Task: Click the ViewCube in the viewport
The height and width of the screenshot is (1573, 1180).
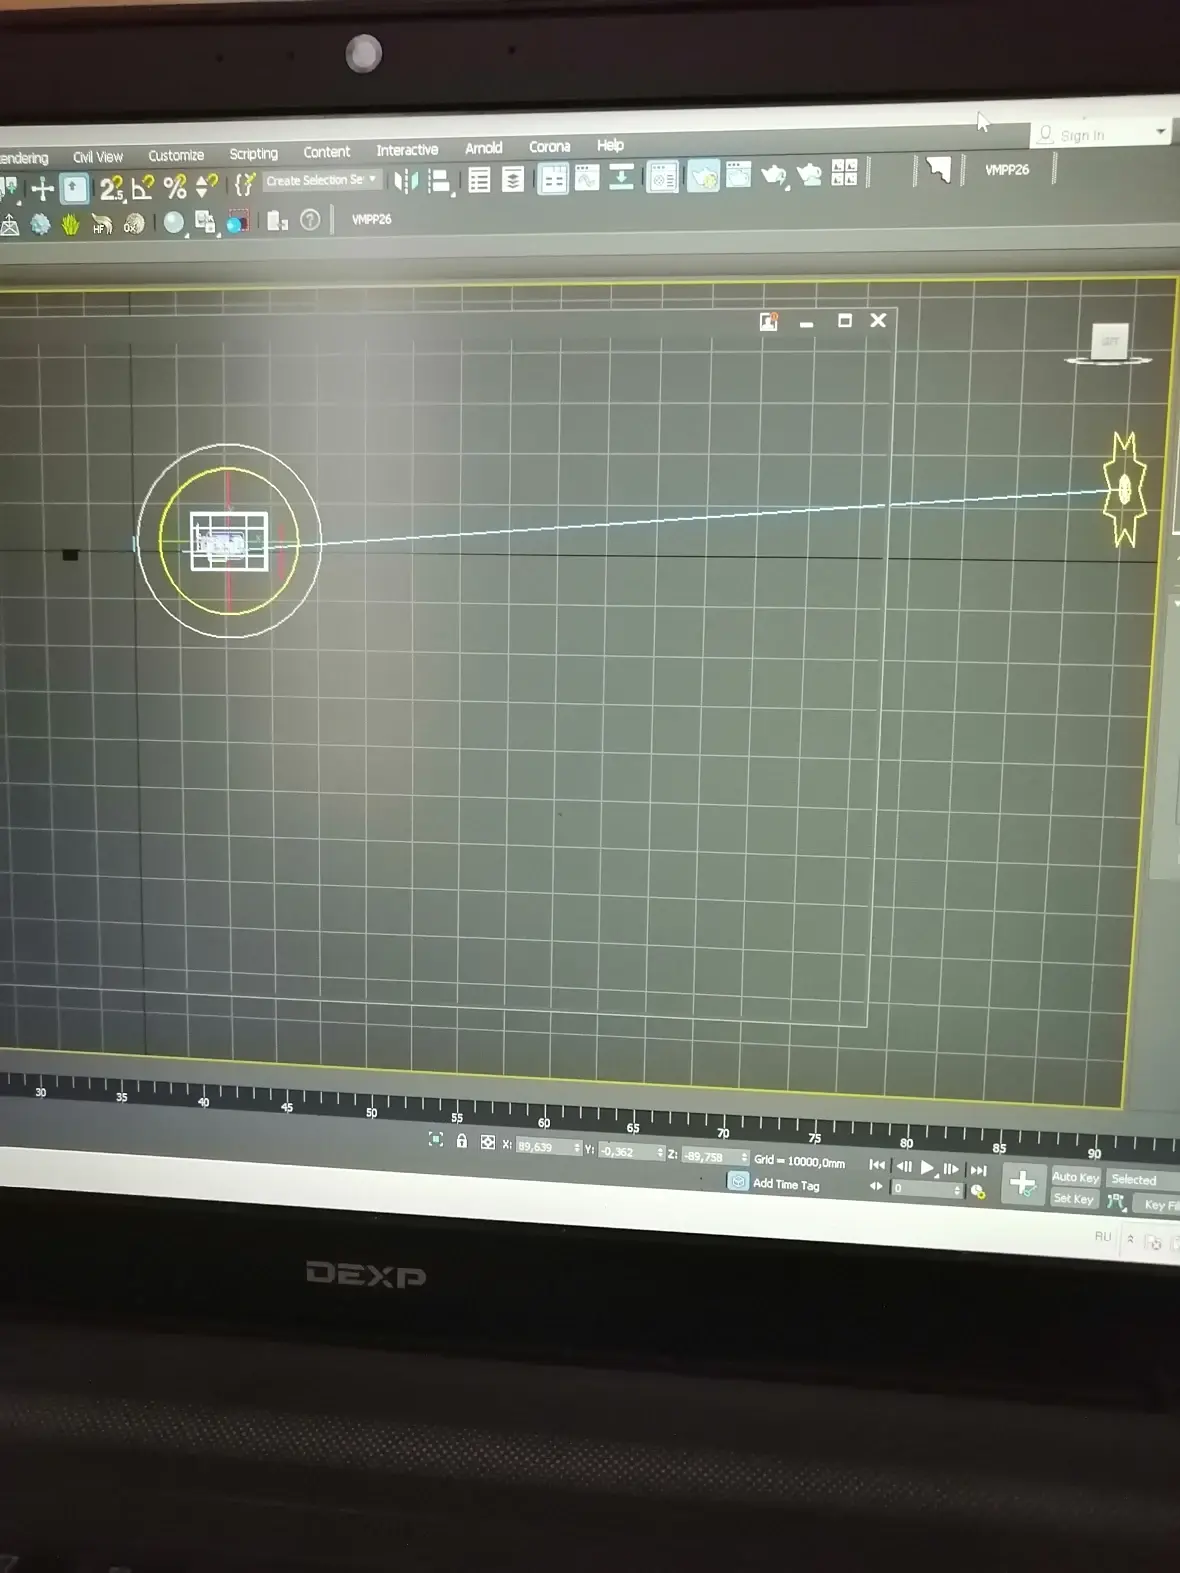Action: (1109, 342)
